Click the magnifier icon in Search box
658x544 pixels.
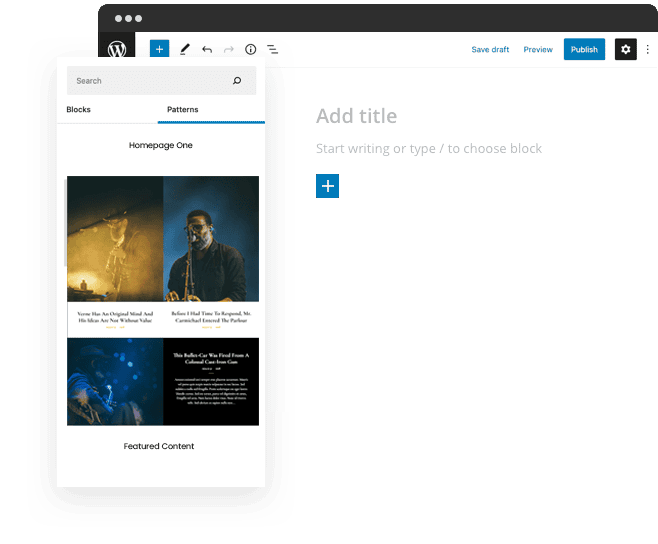(x=237, y=81)
